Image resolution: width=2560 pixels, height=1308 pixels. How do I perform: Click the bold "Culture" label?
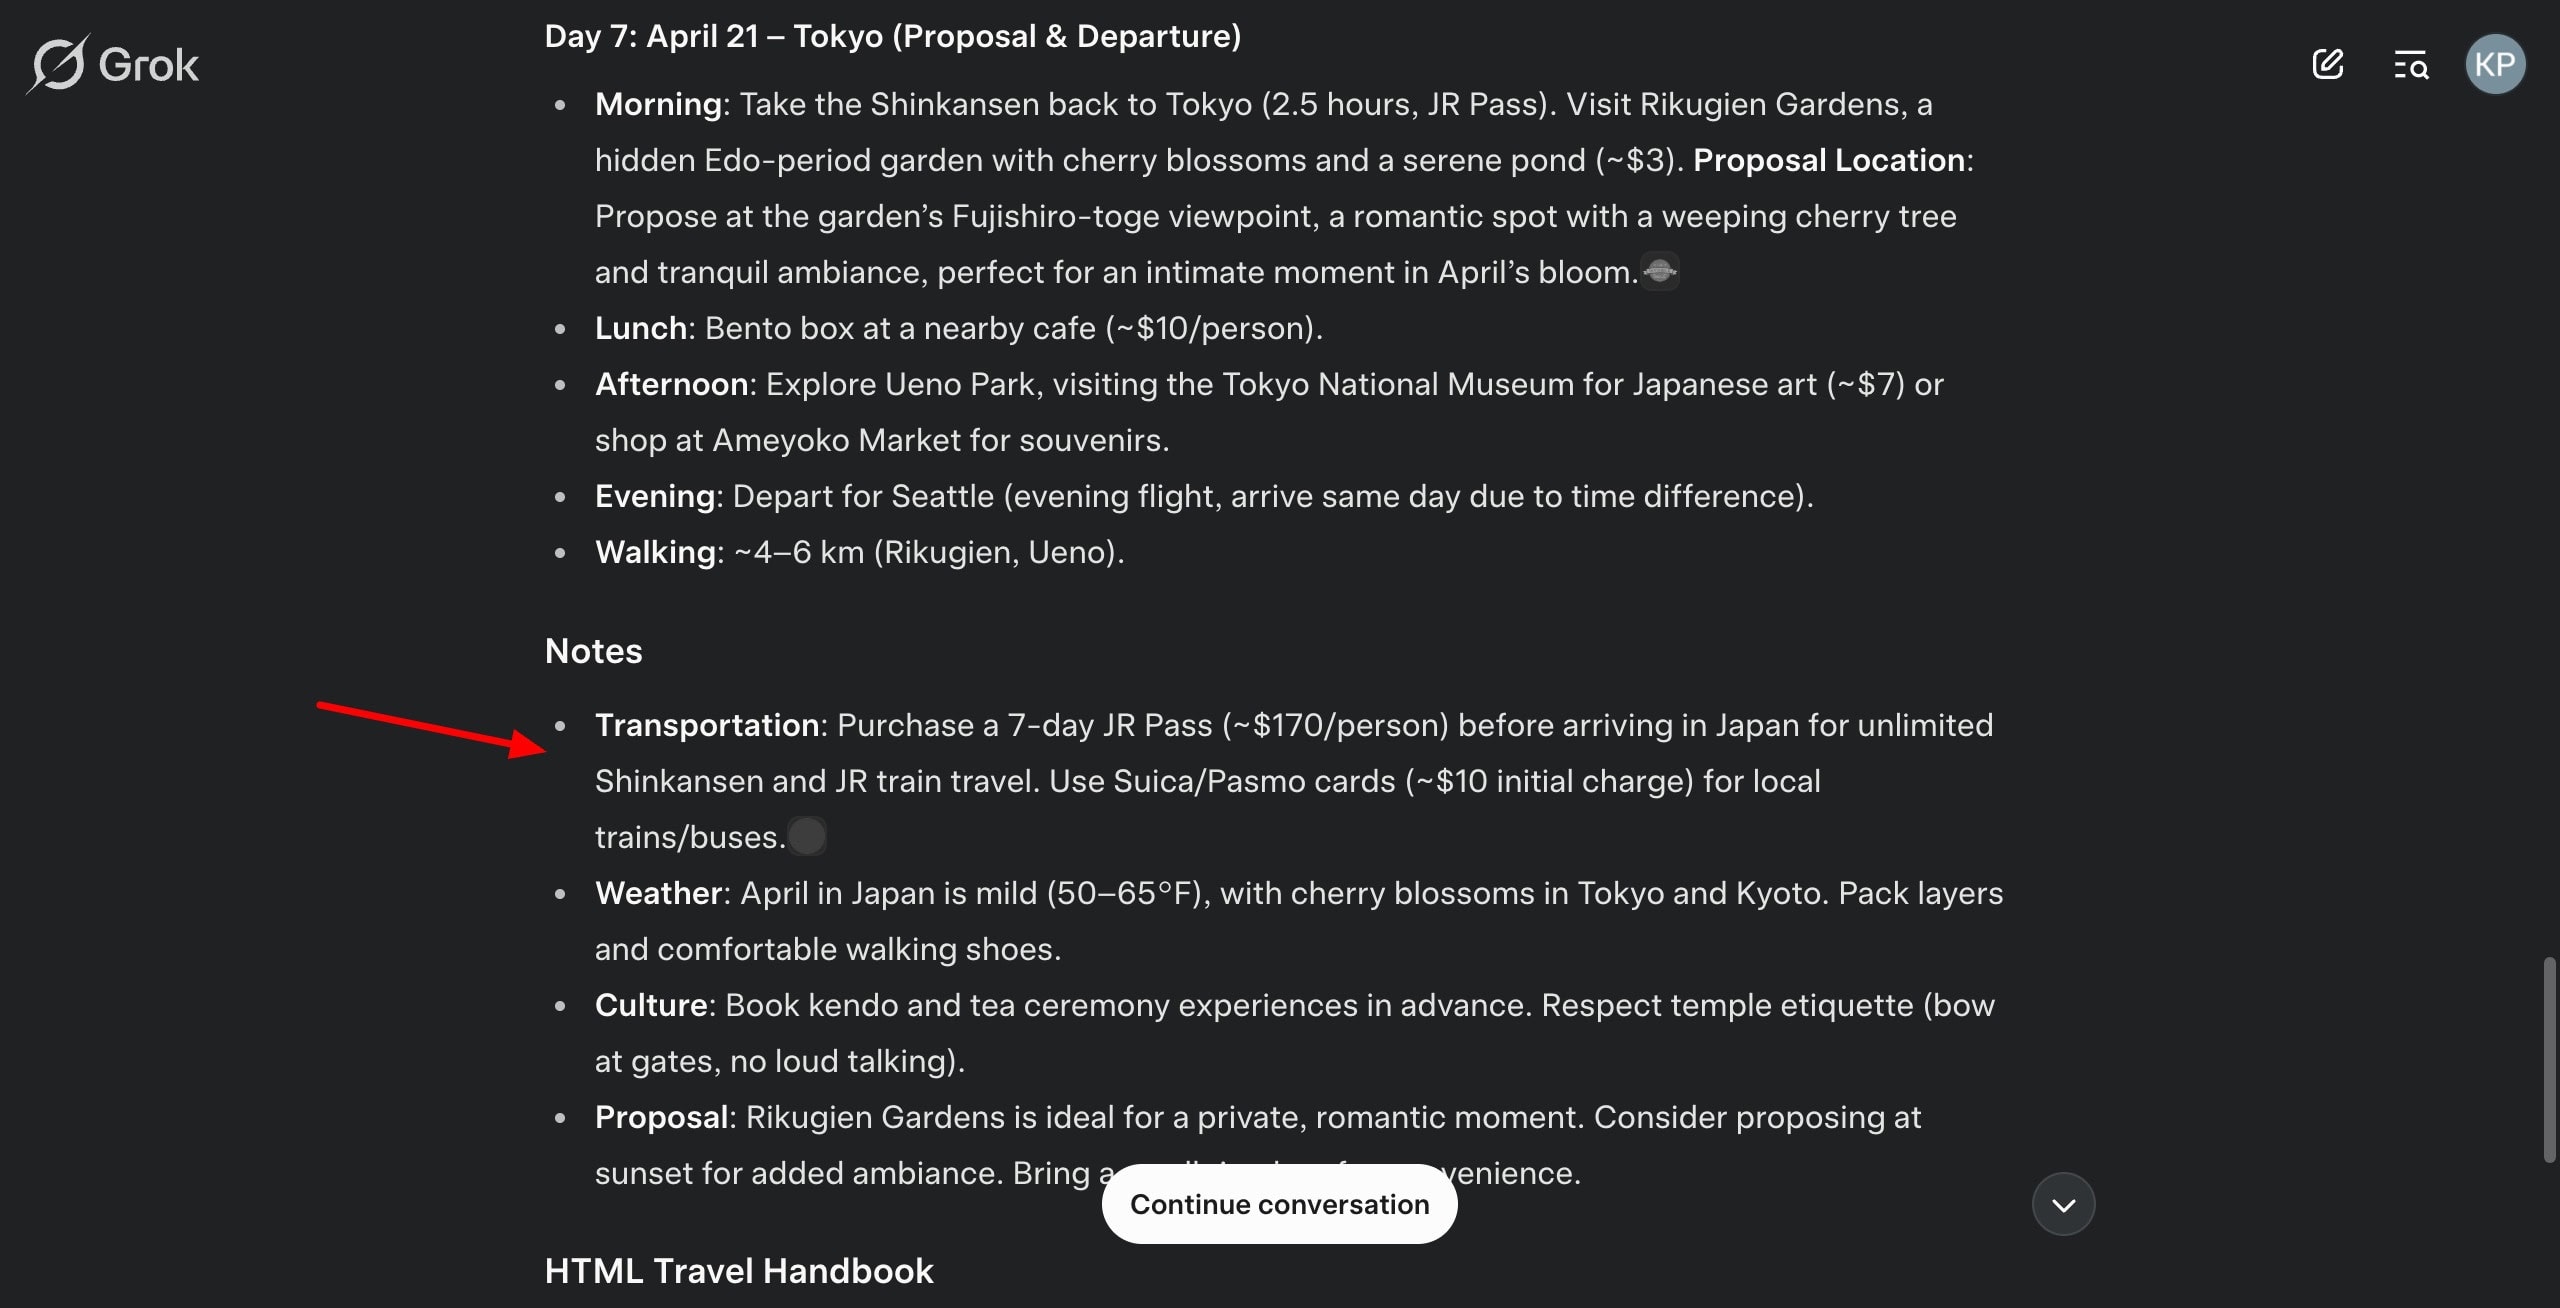(651, 1005)
